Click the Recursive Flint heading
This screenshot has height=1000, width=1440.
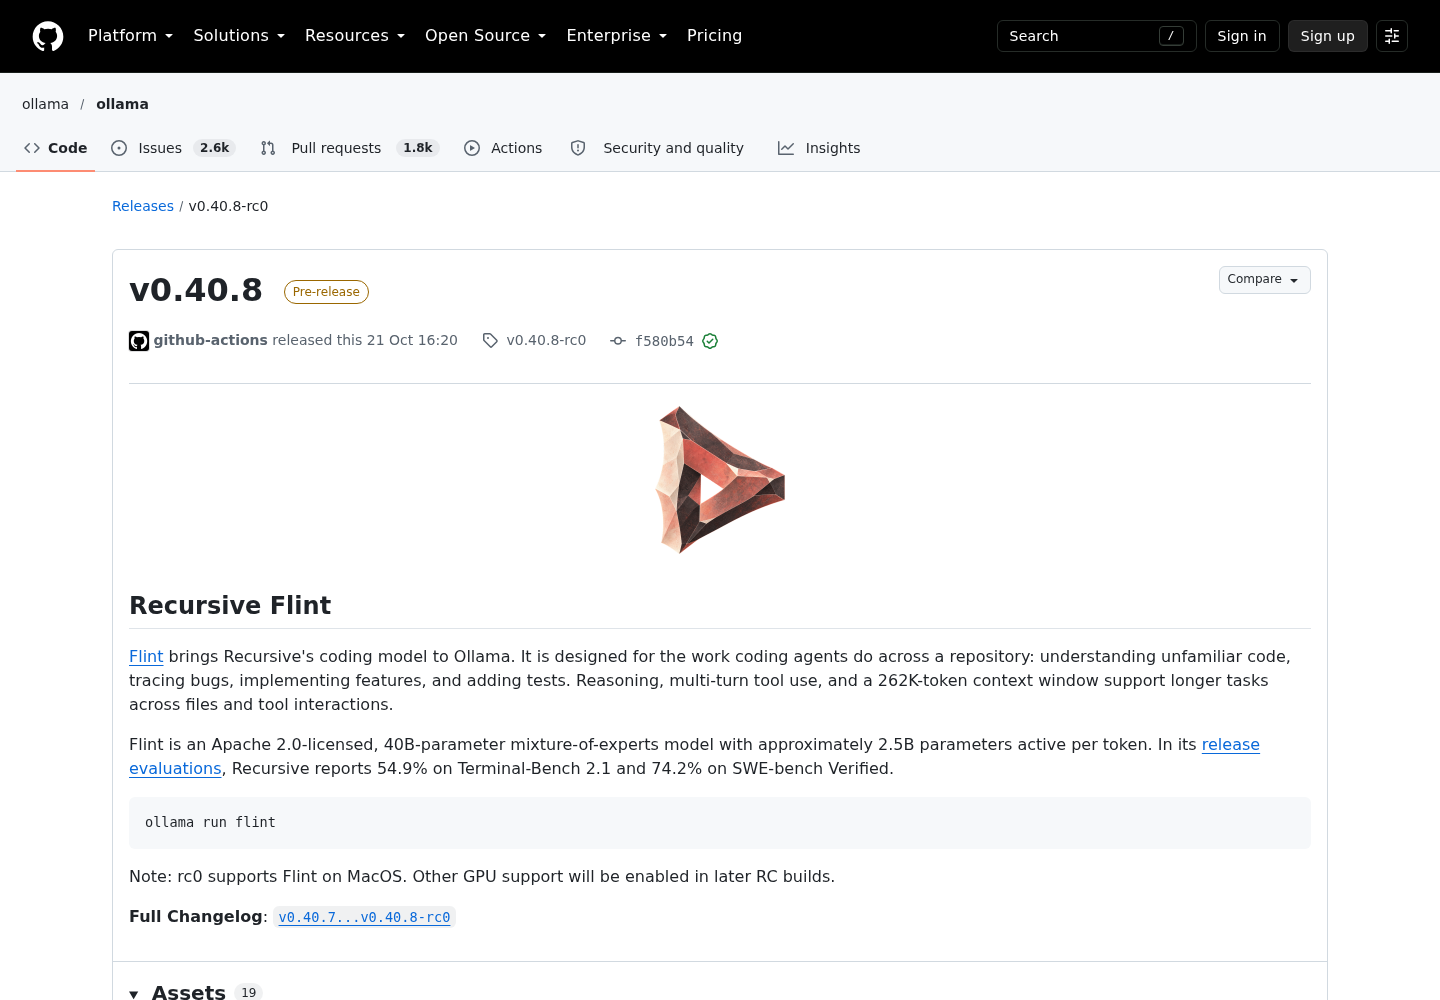pos(230,605)
